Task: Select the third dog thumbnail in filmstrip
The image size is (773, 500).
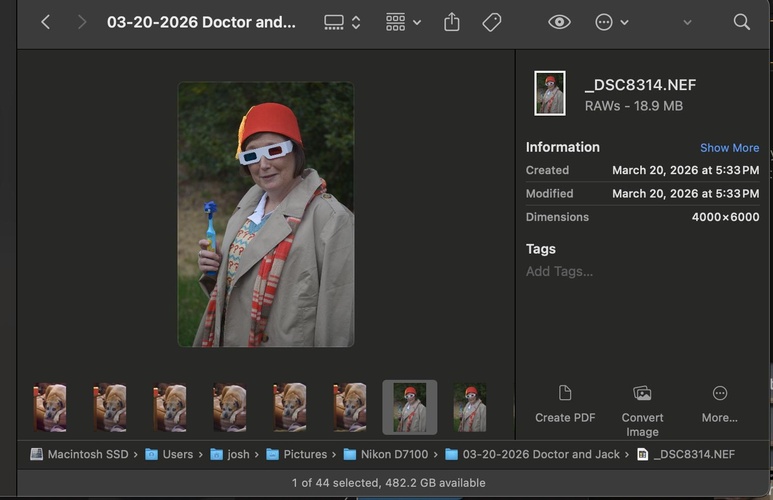Action: click(170, 408)
